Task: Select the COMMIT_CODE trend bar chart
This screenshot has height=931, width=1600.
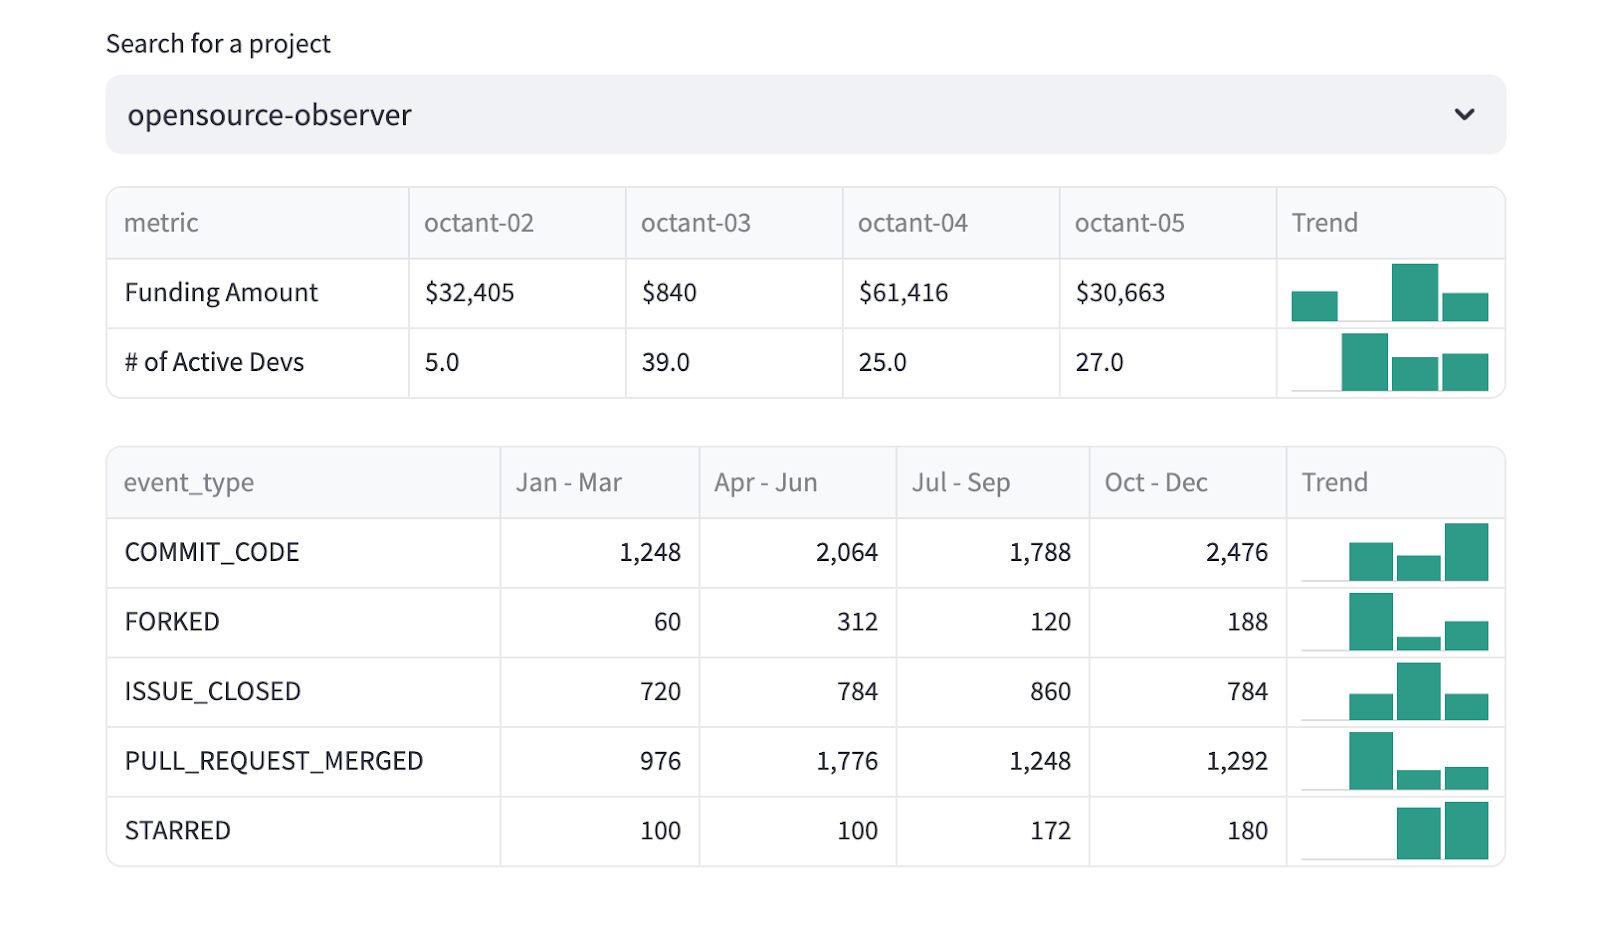Action: click(1395, 552)
